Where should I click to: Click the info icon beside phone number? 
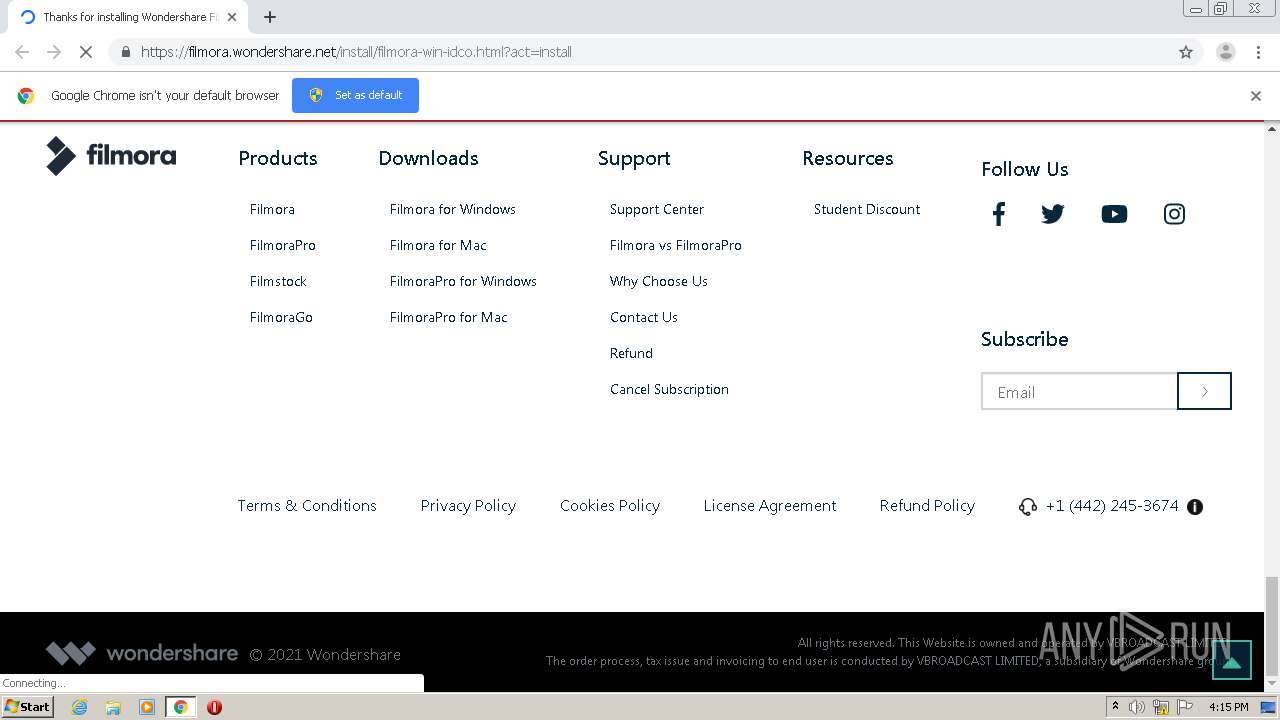coord(1194,507)
